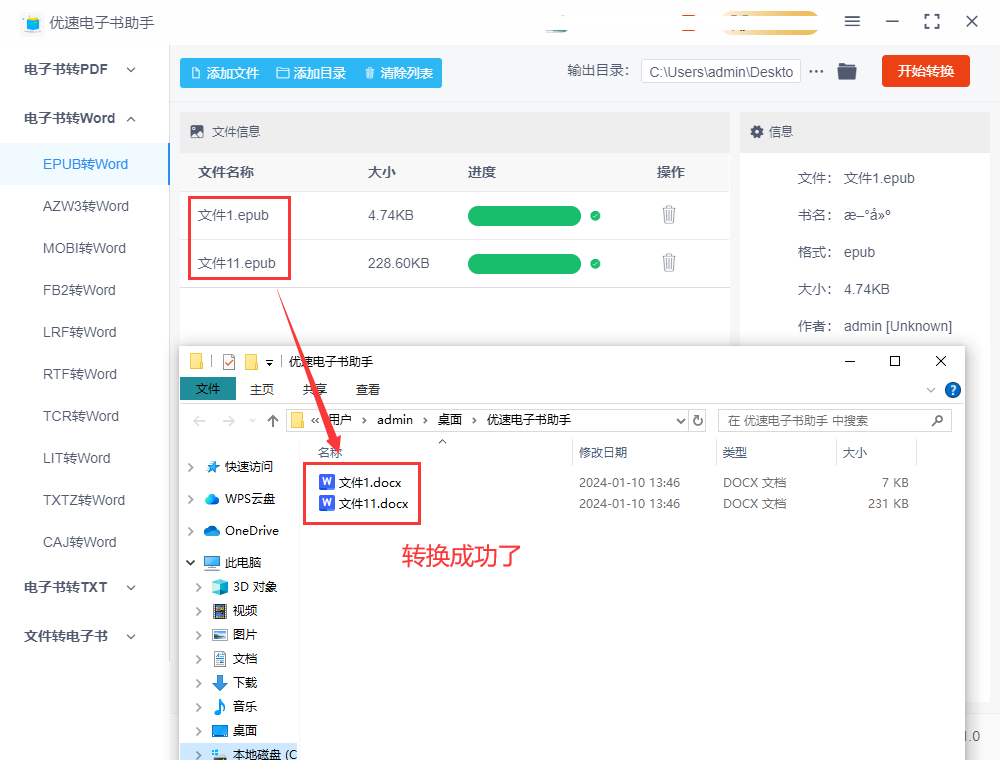This screenshot has height=760, width=1000.
Task: Open the 文件 tab in Explorer
Action: (208, 389)
